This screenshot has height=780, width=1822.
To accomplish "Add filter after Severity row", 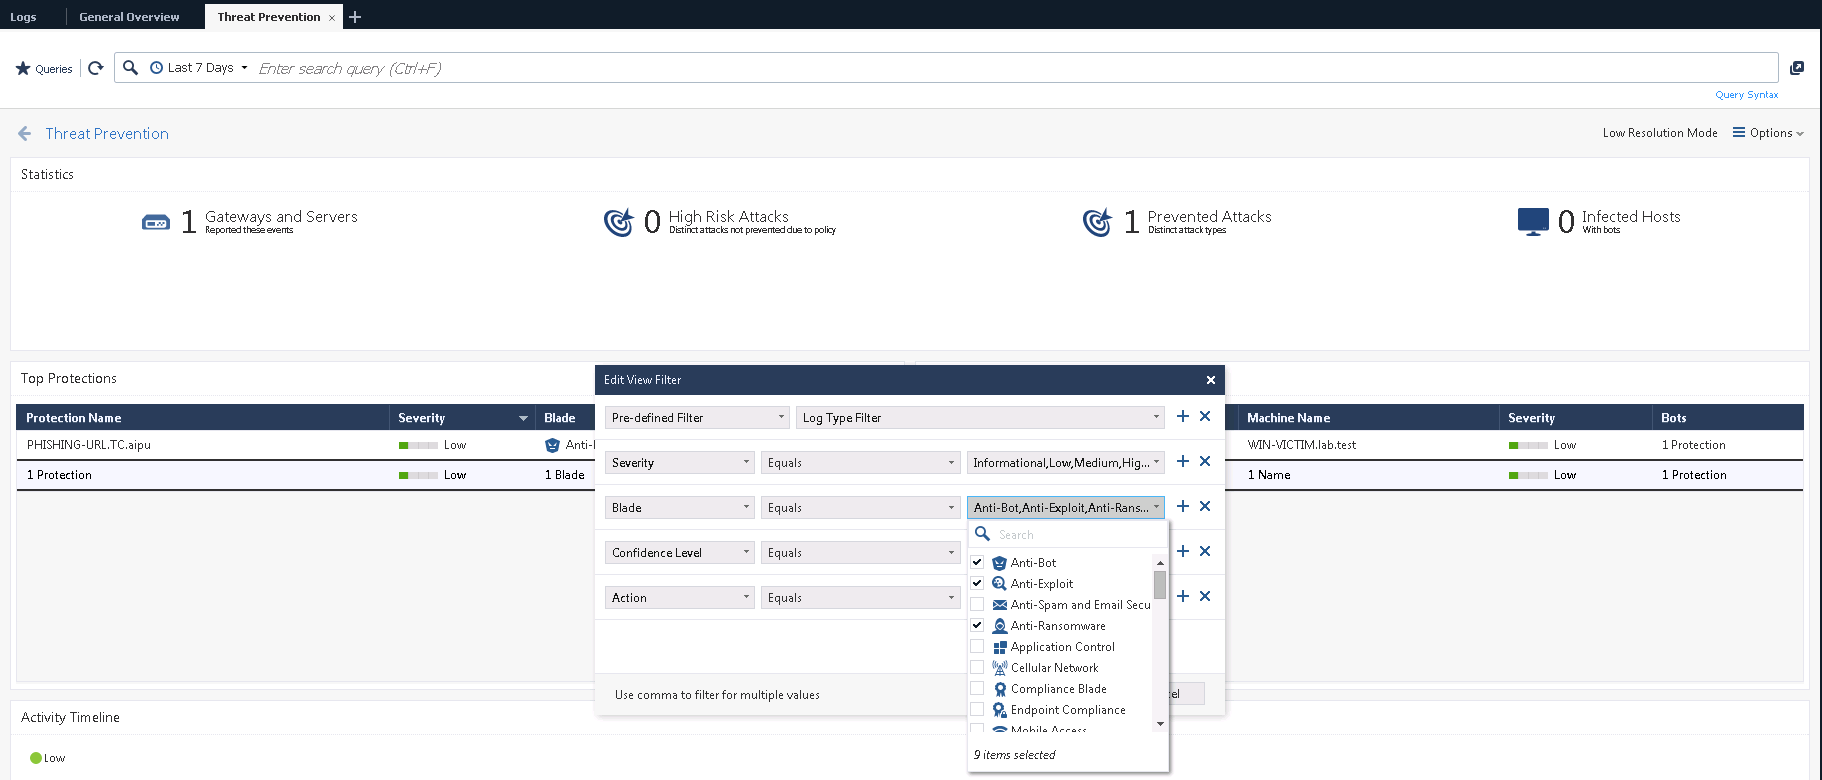I will [x=1183, y=461].
